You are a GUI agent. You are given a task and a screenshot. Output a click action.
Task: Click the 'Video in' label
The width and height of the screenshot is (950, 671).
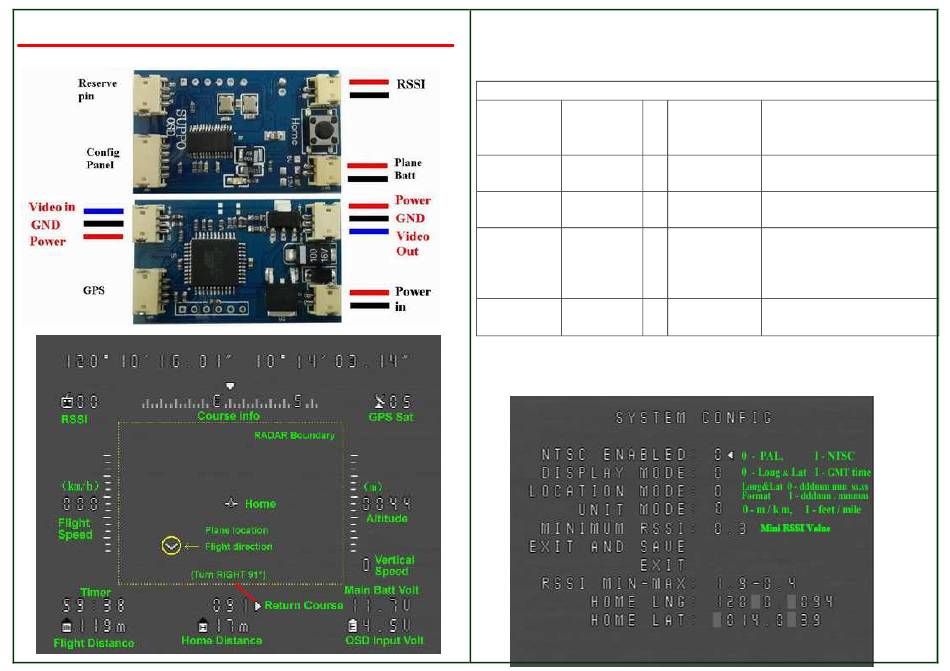tap(51, 207)
